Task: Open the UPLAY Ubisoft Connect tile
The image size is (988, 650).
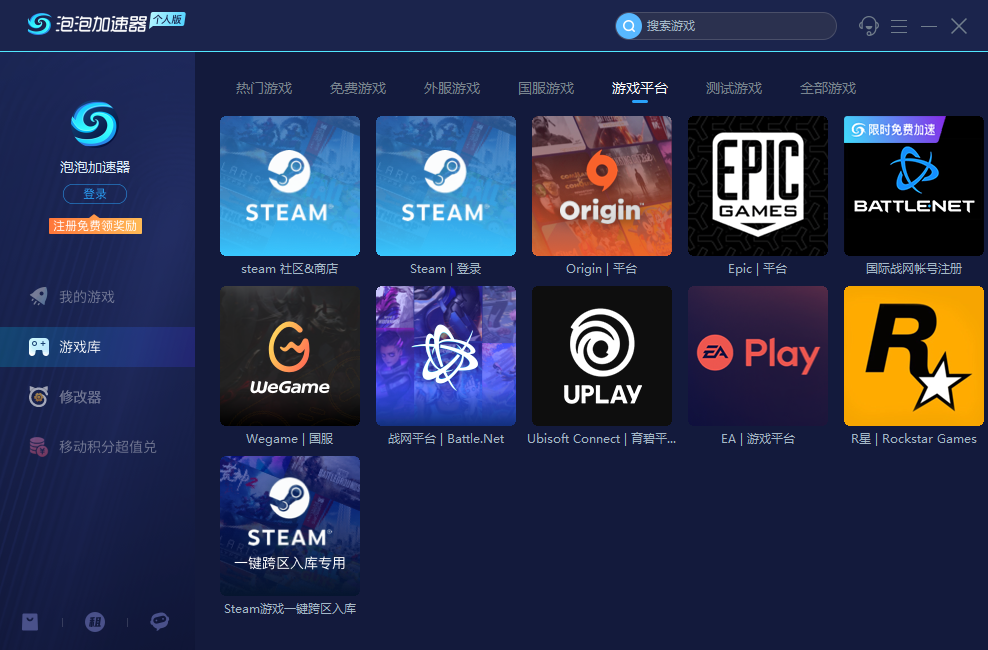Action: pyautogui.click(x=602, y=356)
